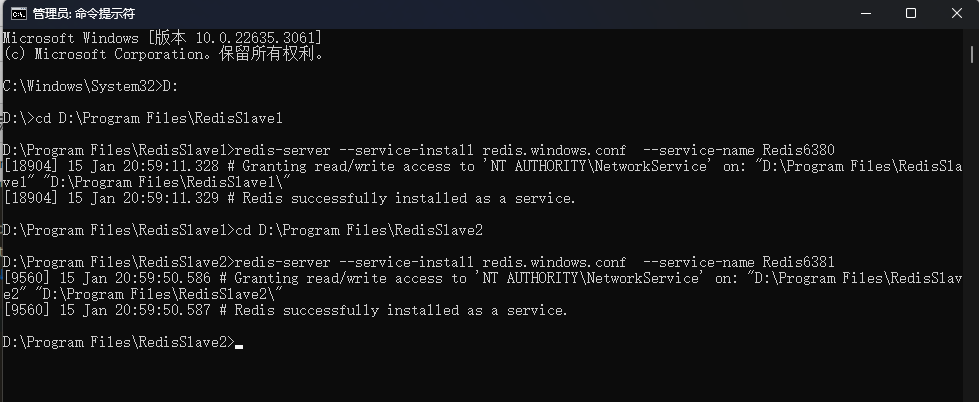Maximize the administrator command prompt window
Viewport: 979px width, 402px height.
point(911,13)
